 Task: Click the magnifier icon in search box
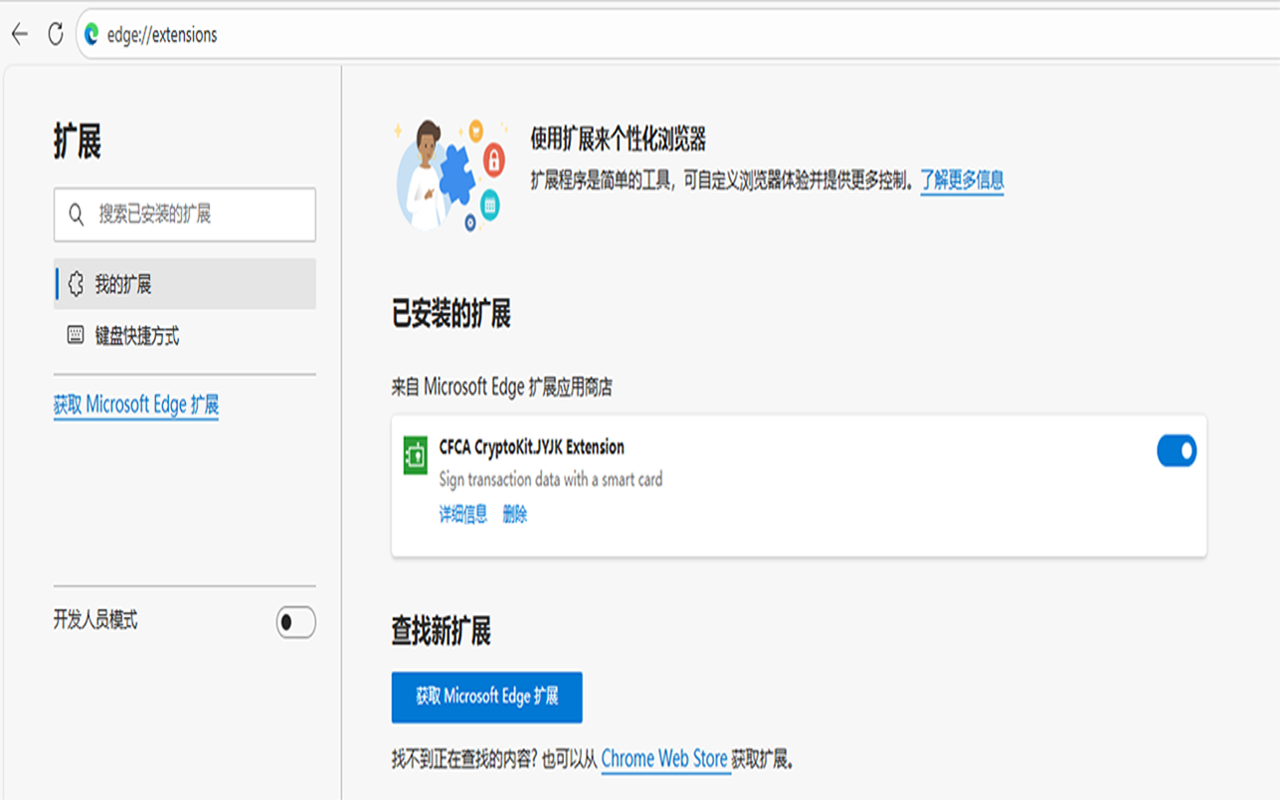coord(76,214)
